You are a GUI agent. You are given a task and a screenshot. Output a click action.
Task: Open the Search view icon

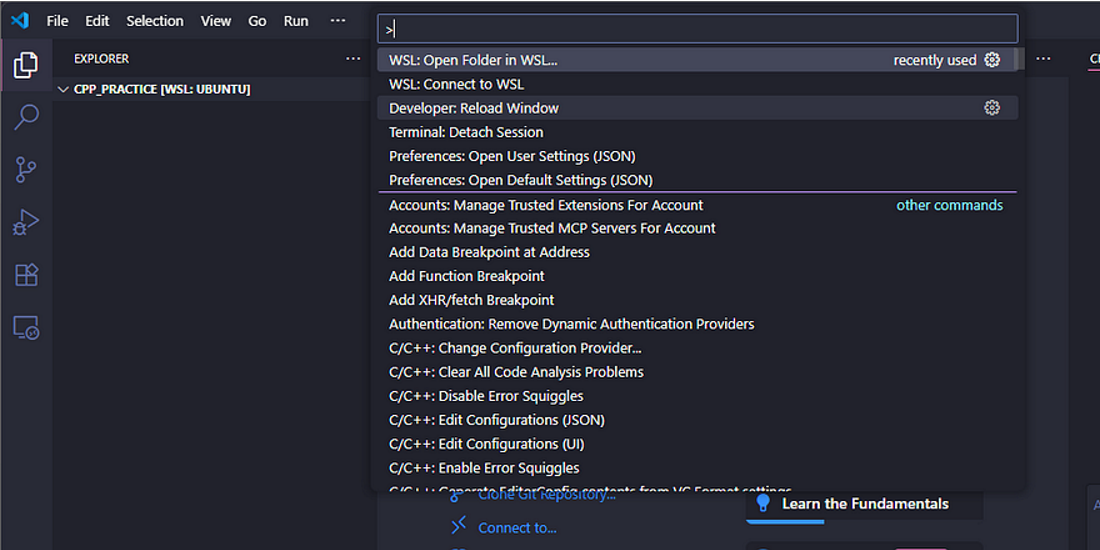(26, 117)
